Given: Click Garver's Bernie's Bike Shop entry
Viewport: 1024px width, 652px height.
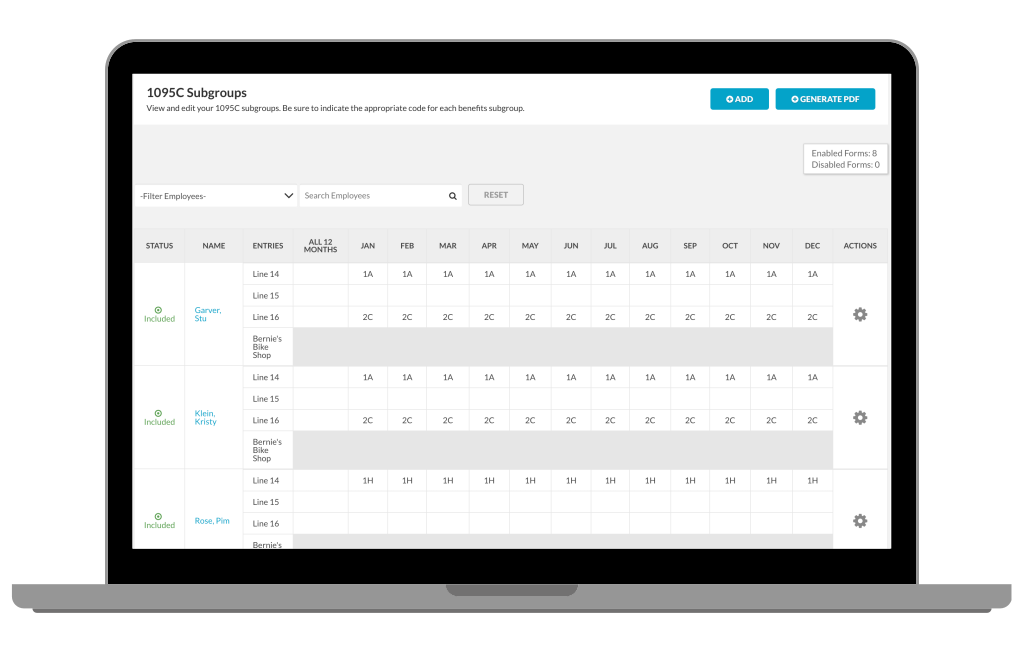Looking at the screenshot, I should (x=267, y=347).
